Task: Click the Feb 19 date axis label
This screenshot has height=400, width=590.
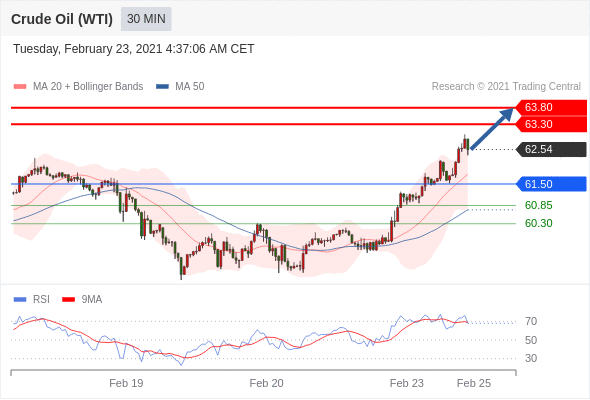Action: 126,383
